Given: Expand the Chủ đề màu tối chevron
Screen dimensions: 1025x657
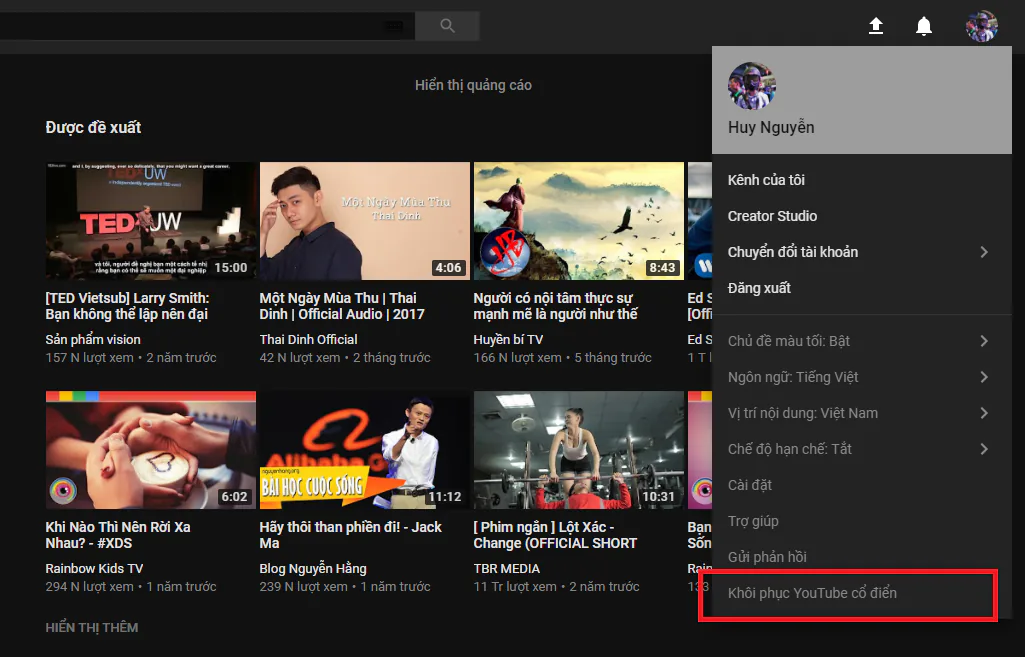Looking at the screenshot, I should coord(984,341).
